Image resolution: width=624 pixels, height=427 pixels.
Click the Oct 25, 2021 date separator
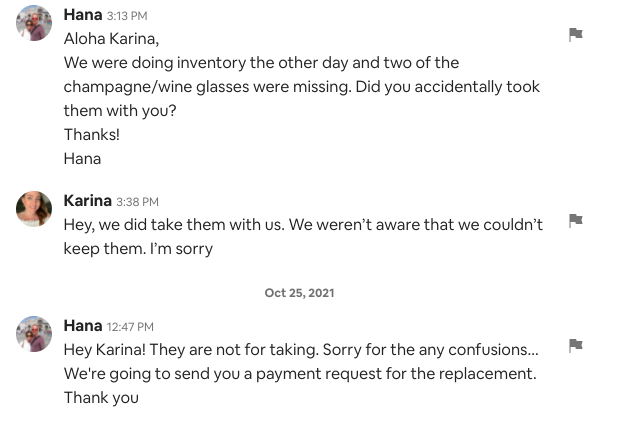click(299, 293)
